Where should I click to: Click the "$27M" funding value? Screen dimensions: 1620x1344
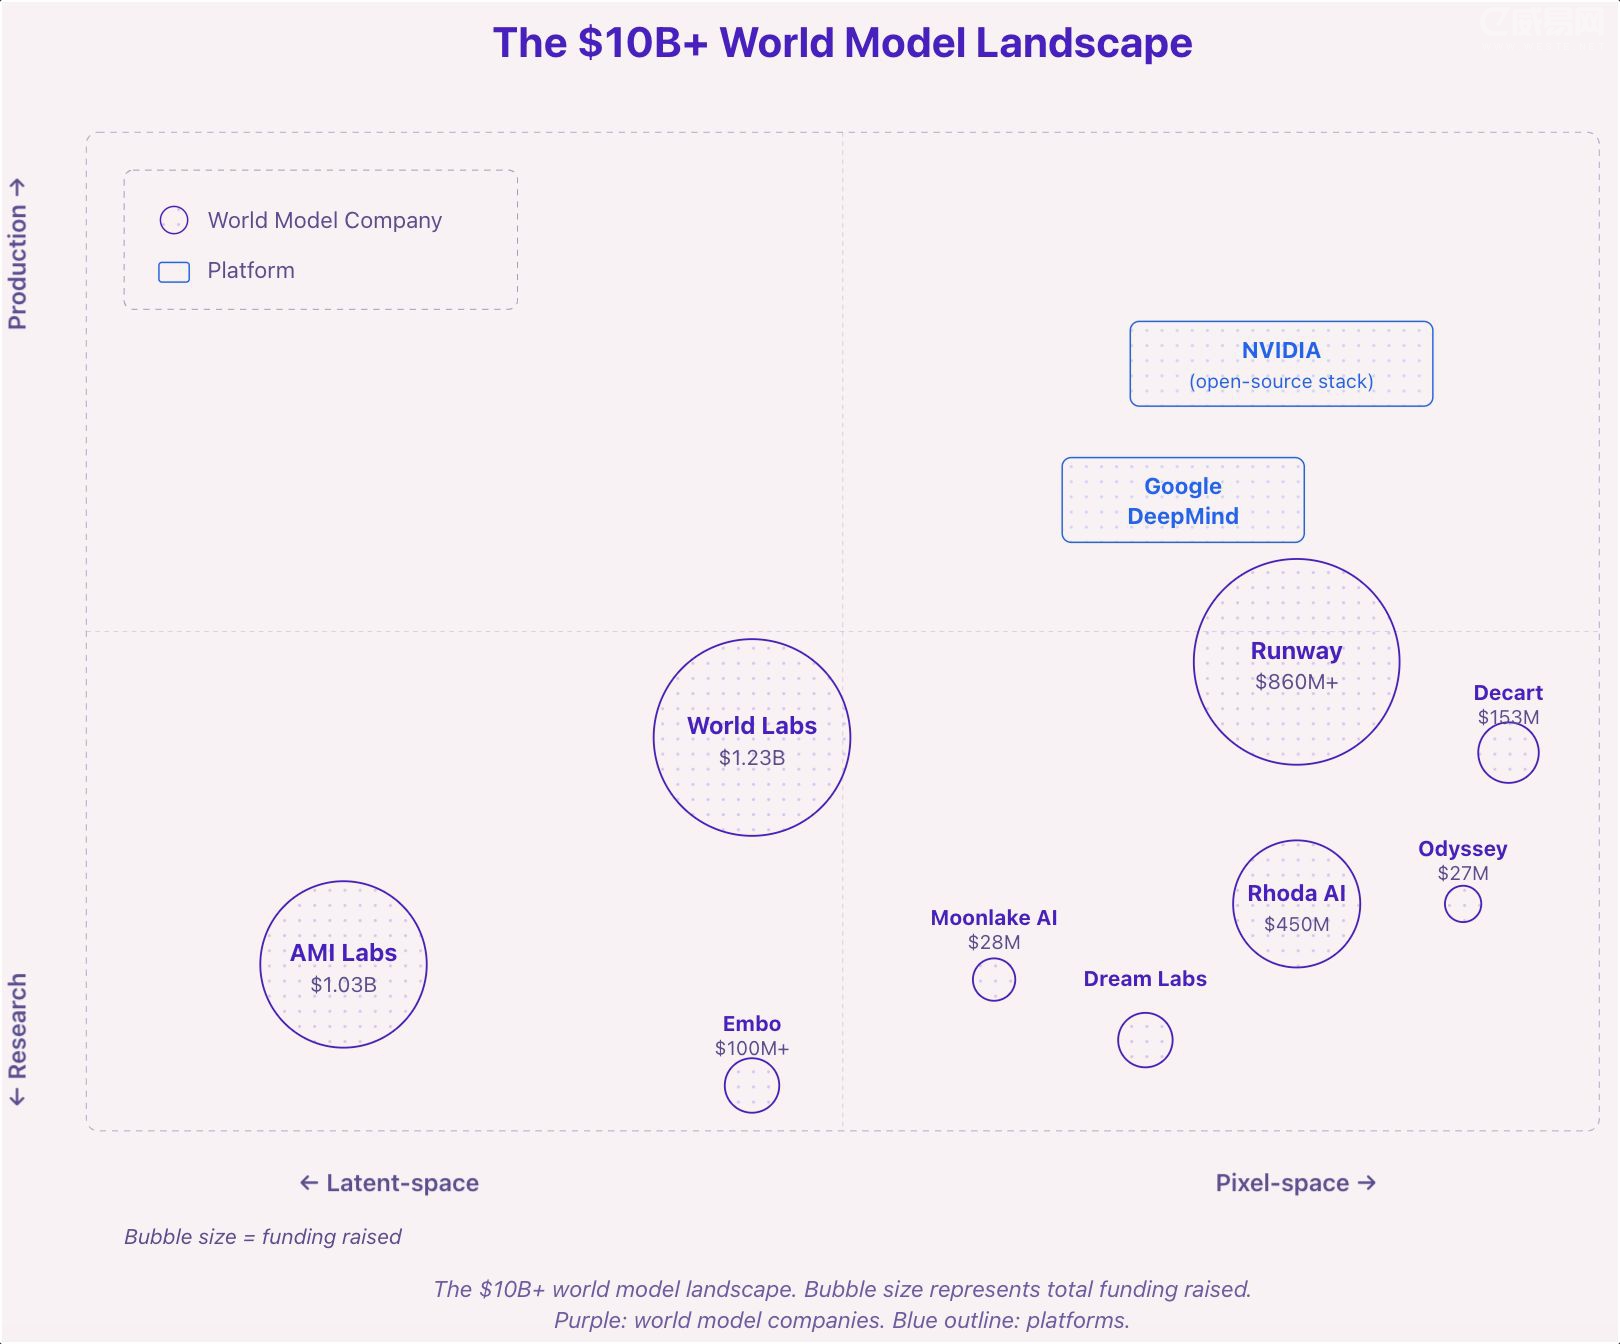point(1462,873)
